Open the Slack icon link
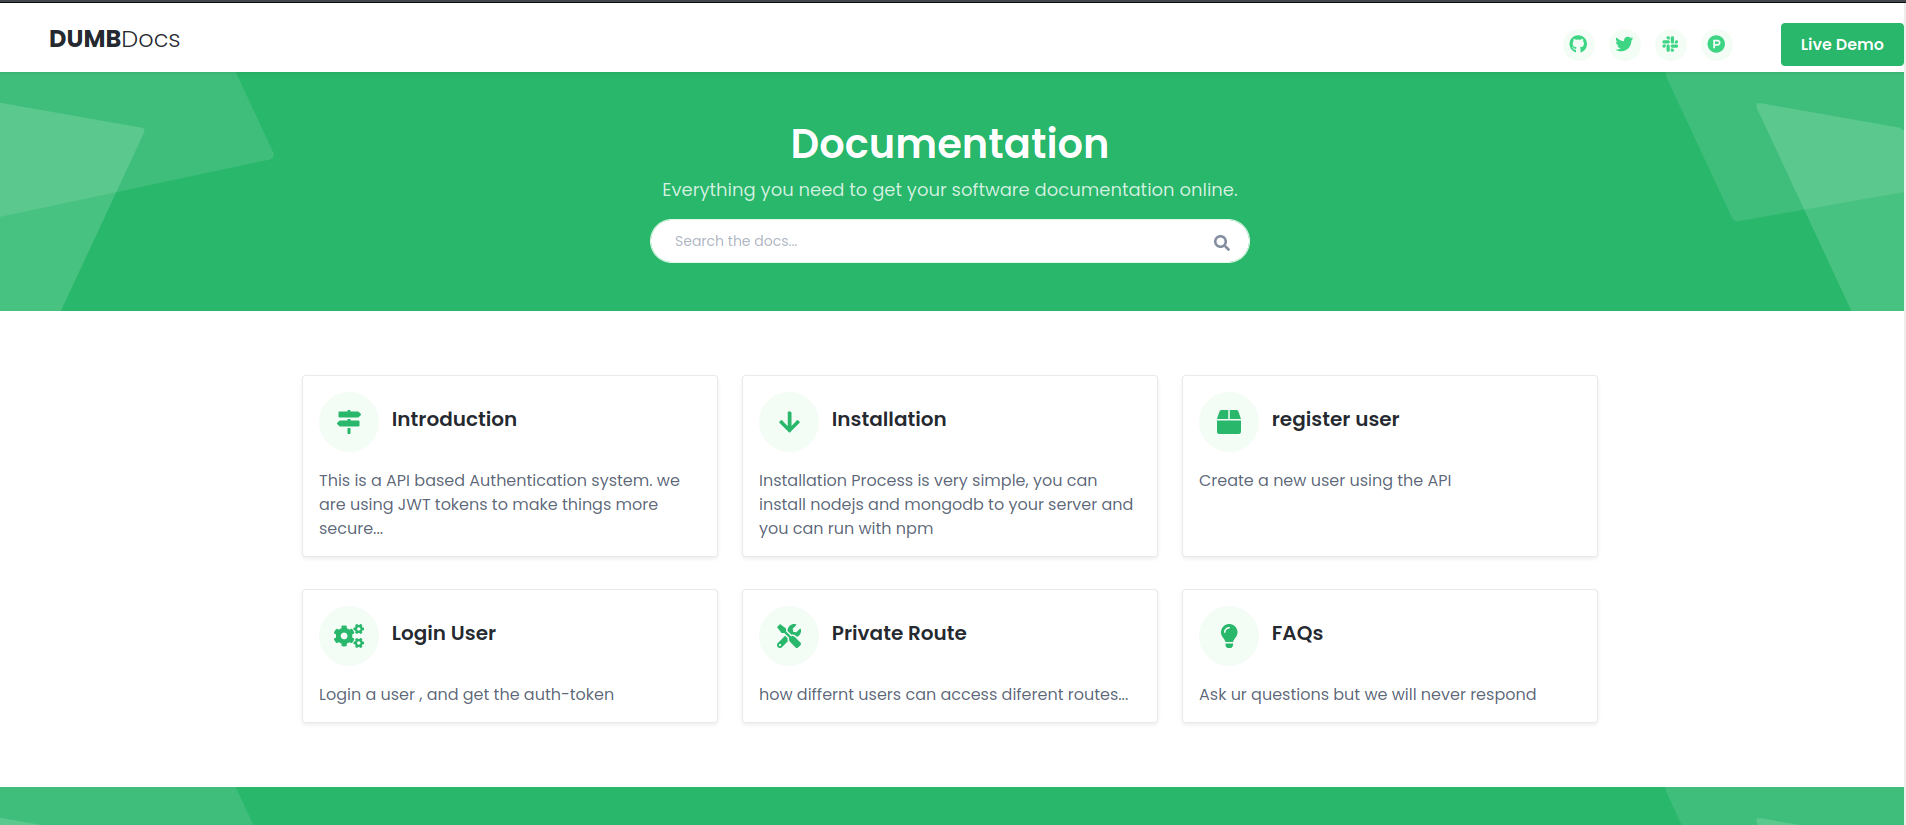This screenshot has width=1906, height=825. tap(1670, 44)
